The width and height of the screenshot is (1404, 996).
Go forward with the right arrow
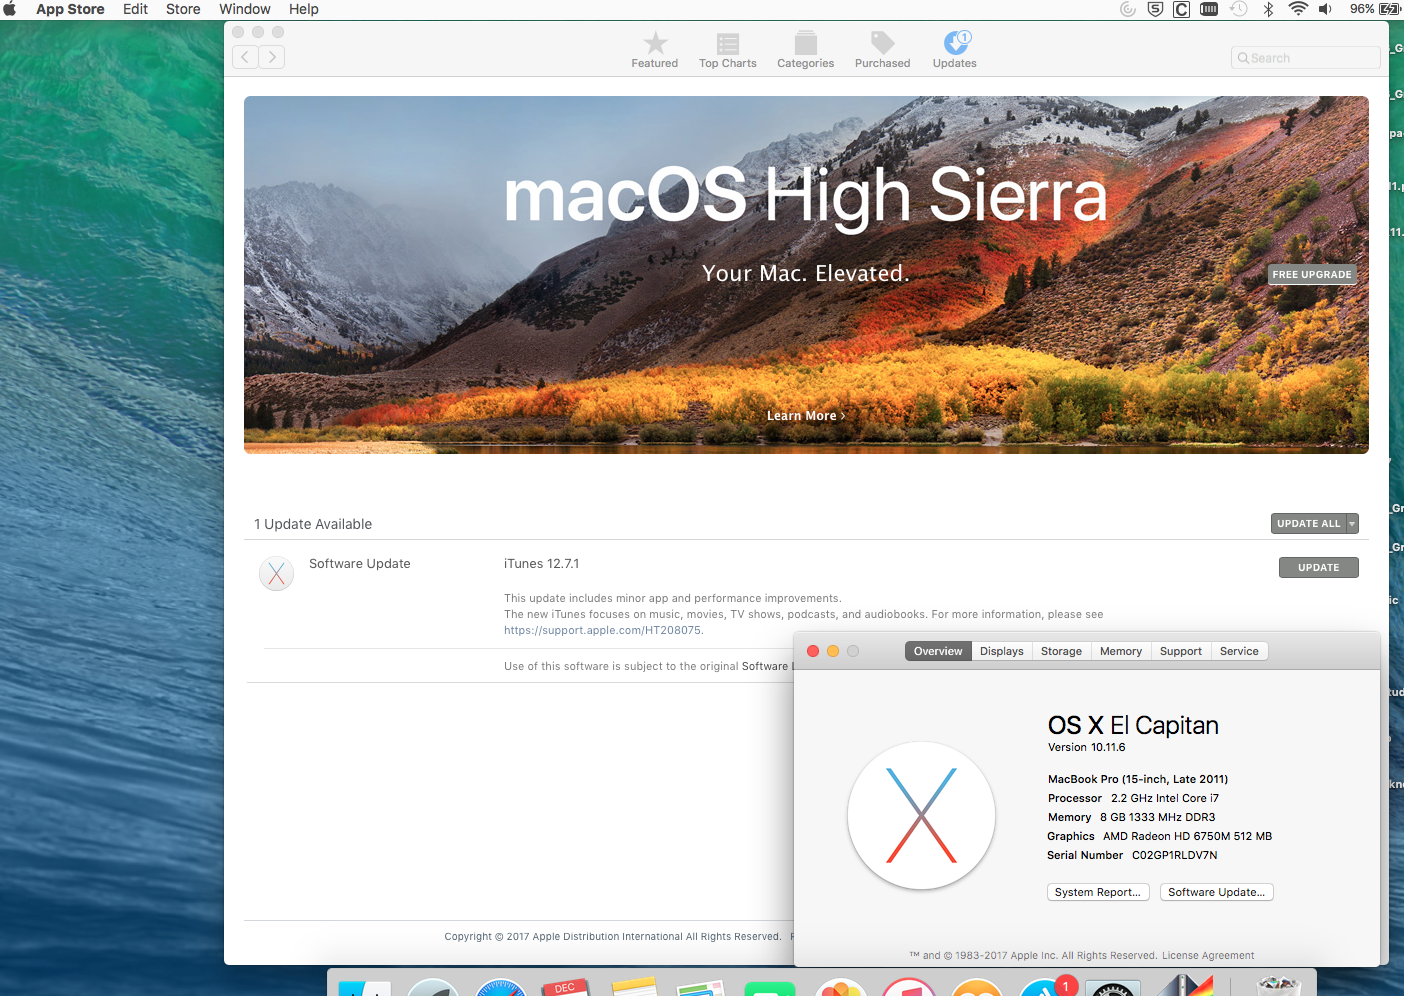coord(272,57)
